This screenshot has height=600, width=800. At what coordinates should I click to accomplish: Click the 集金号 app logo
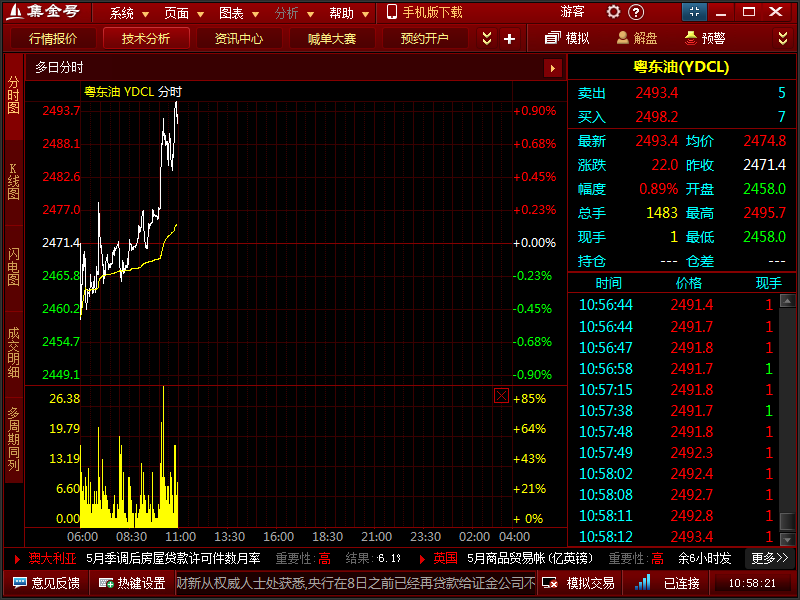pyautogui.click(x=43, y=11)
